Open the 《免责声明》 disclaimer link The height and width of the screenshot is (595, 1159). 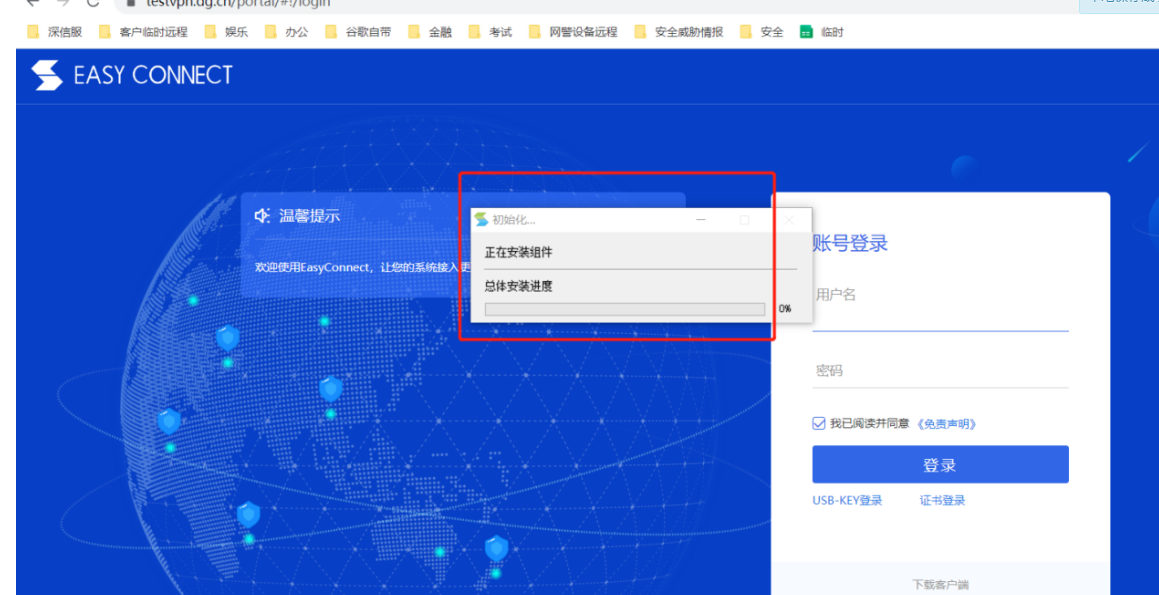946,424
